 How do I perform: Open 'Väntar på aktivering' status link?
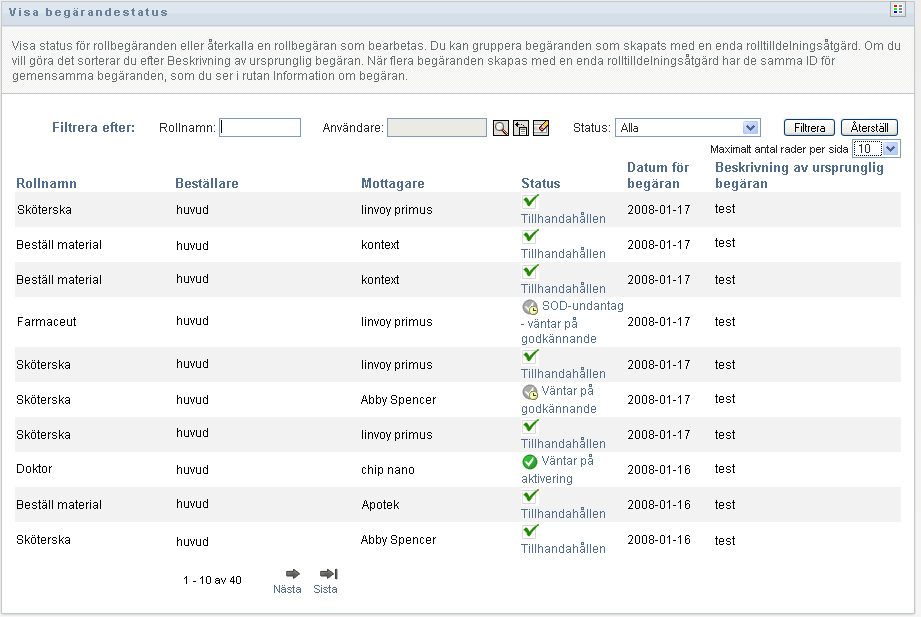(x=557, y=470)
